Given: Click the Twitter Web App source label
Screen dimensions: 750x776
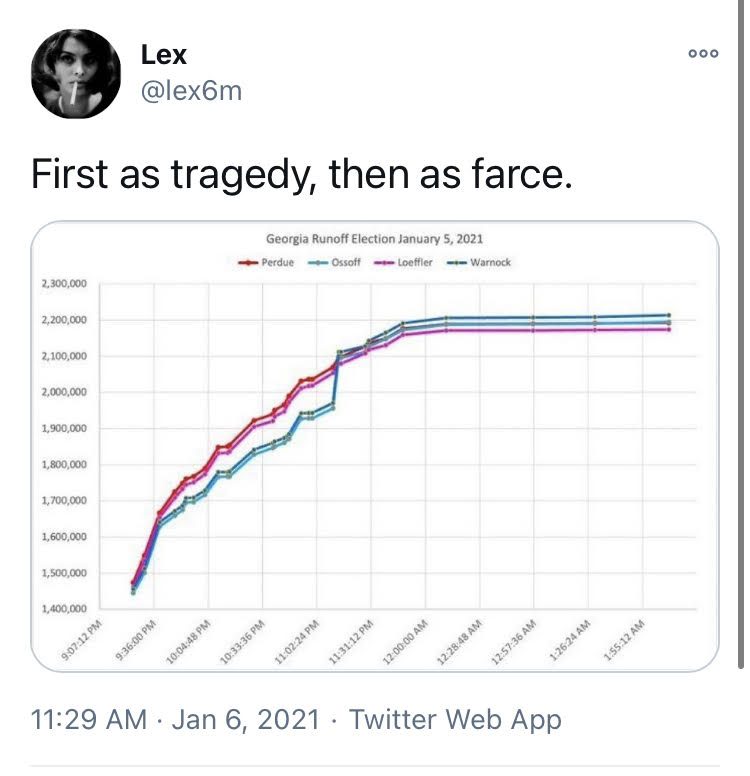Looking at the screenshot, I should coord(455,719).
